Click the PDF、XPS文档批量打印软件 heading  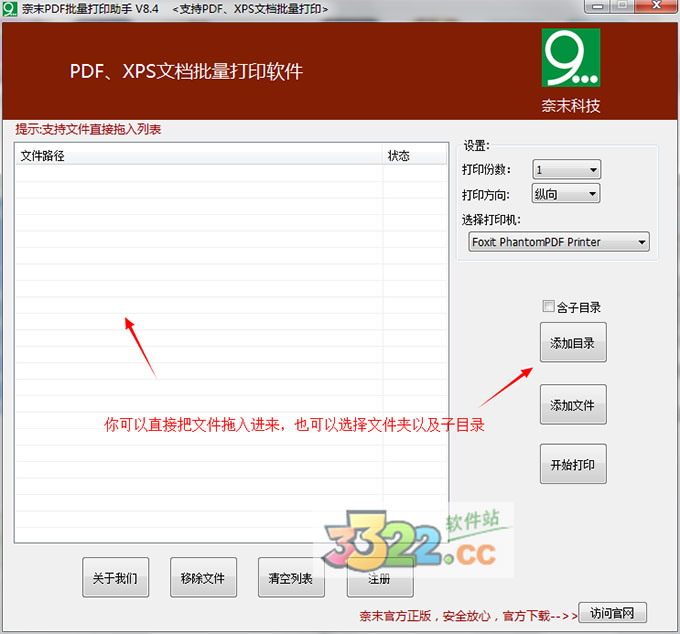186,72
